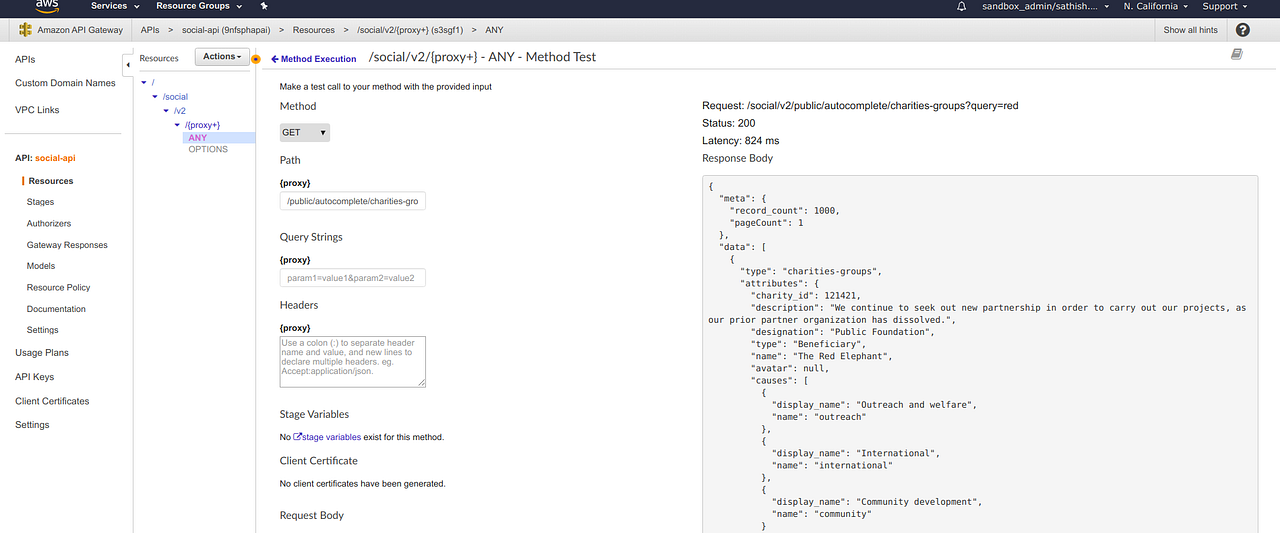
Task: Click the Latency: 824 ms text
Action: 741,141
